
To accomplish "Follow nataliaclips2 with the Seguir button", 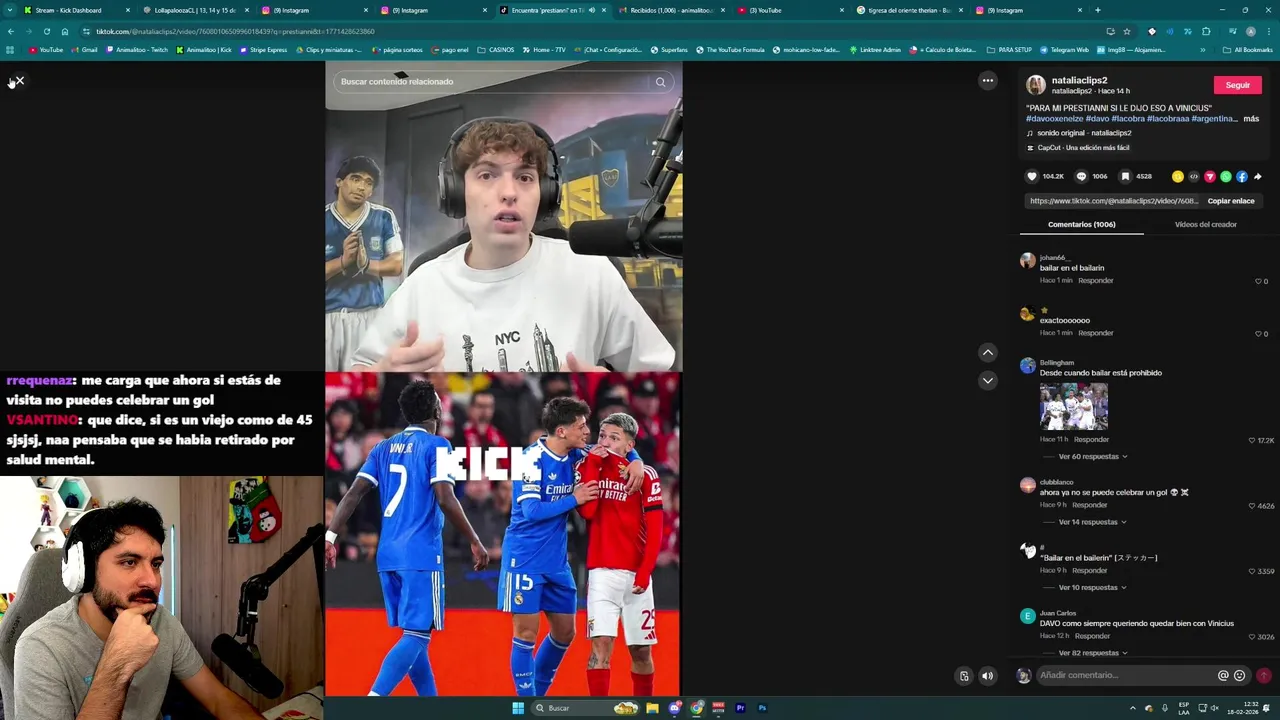I will tap(1237, 85).
